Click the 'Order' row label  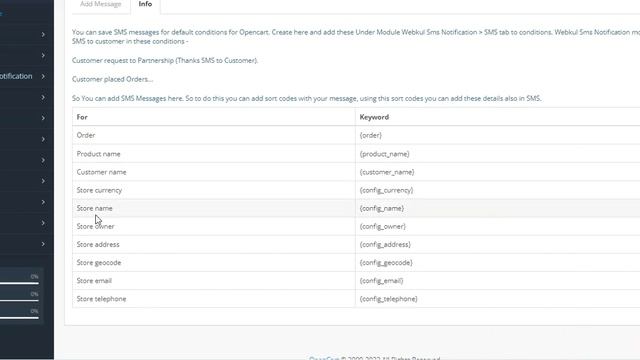click(86, 135)
